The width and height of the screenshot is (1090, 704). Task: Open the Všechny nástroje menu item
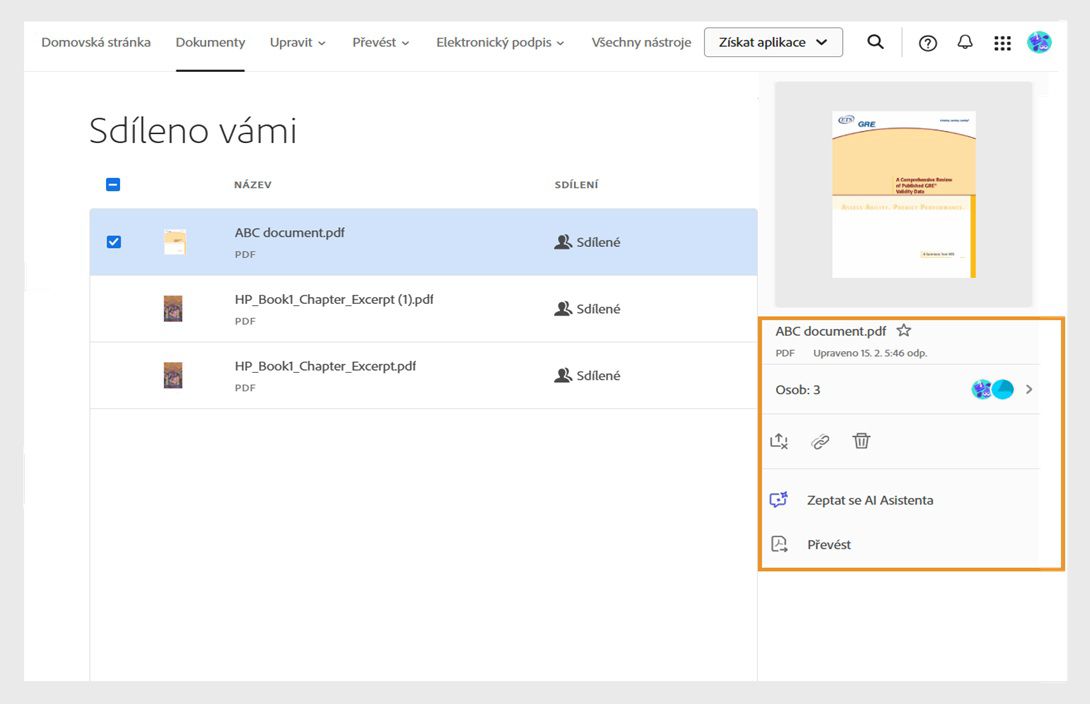[x=641, y=42]
